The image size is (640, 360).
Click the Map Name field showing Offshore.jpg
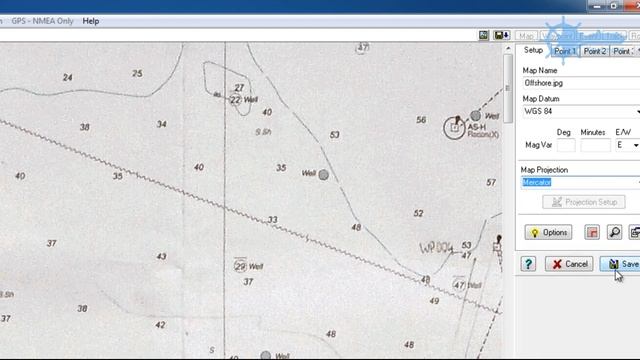(x=581, y=83)
